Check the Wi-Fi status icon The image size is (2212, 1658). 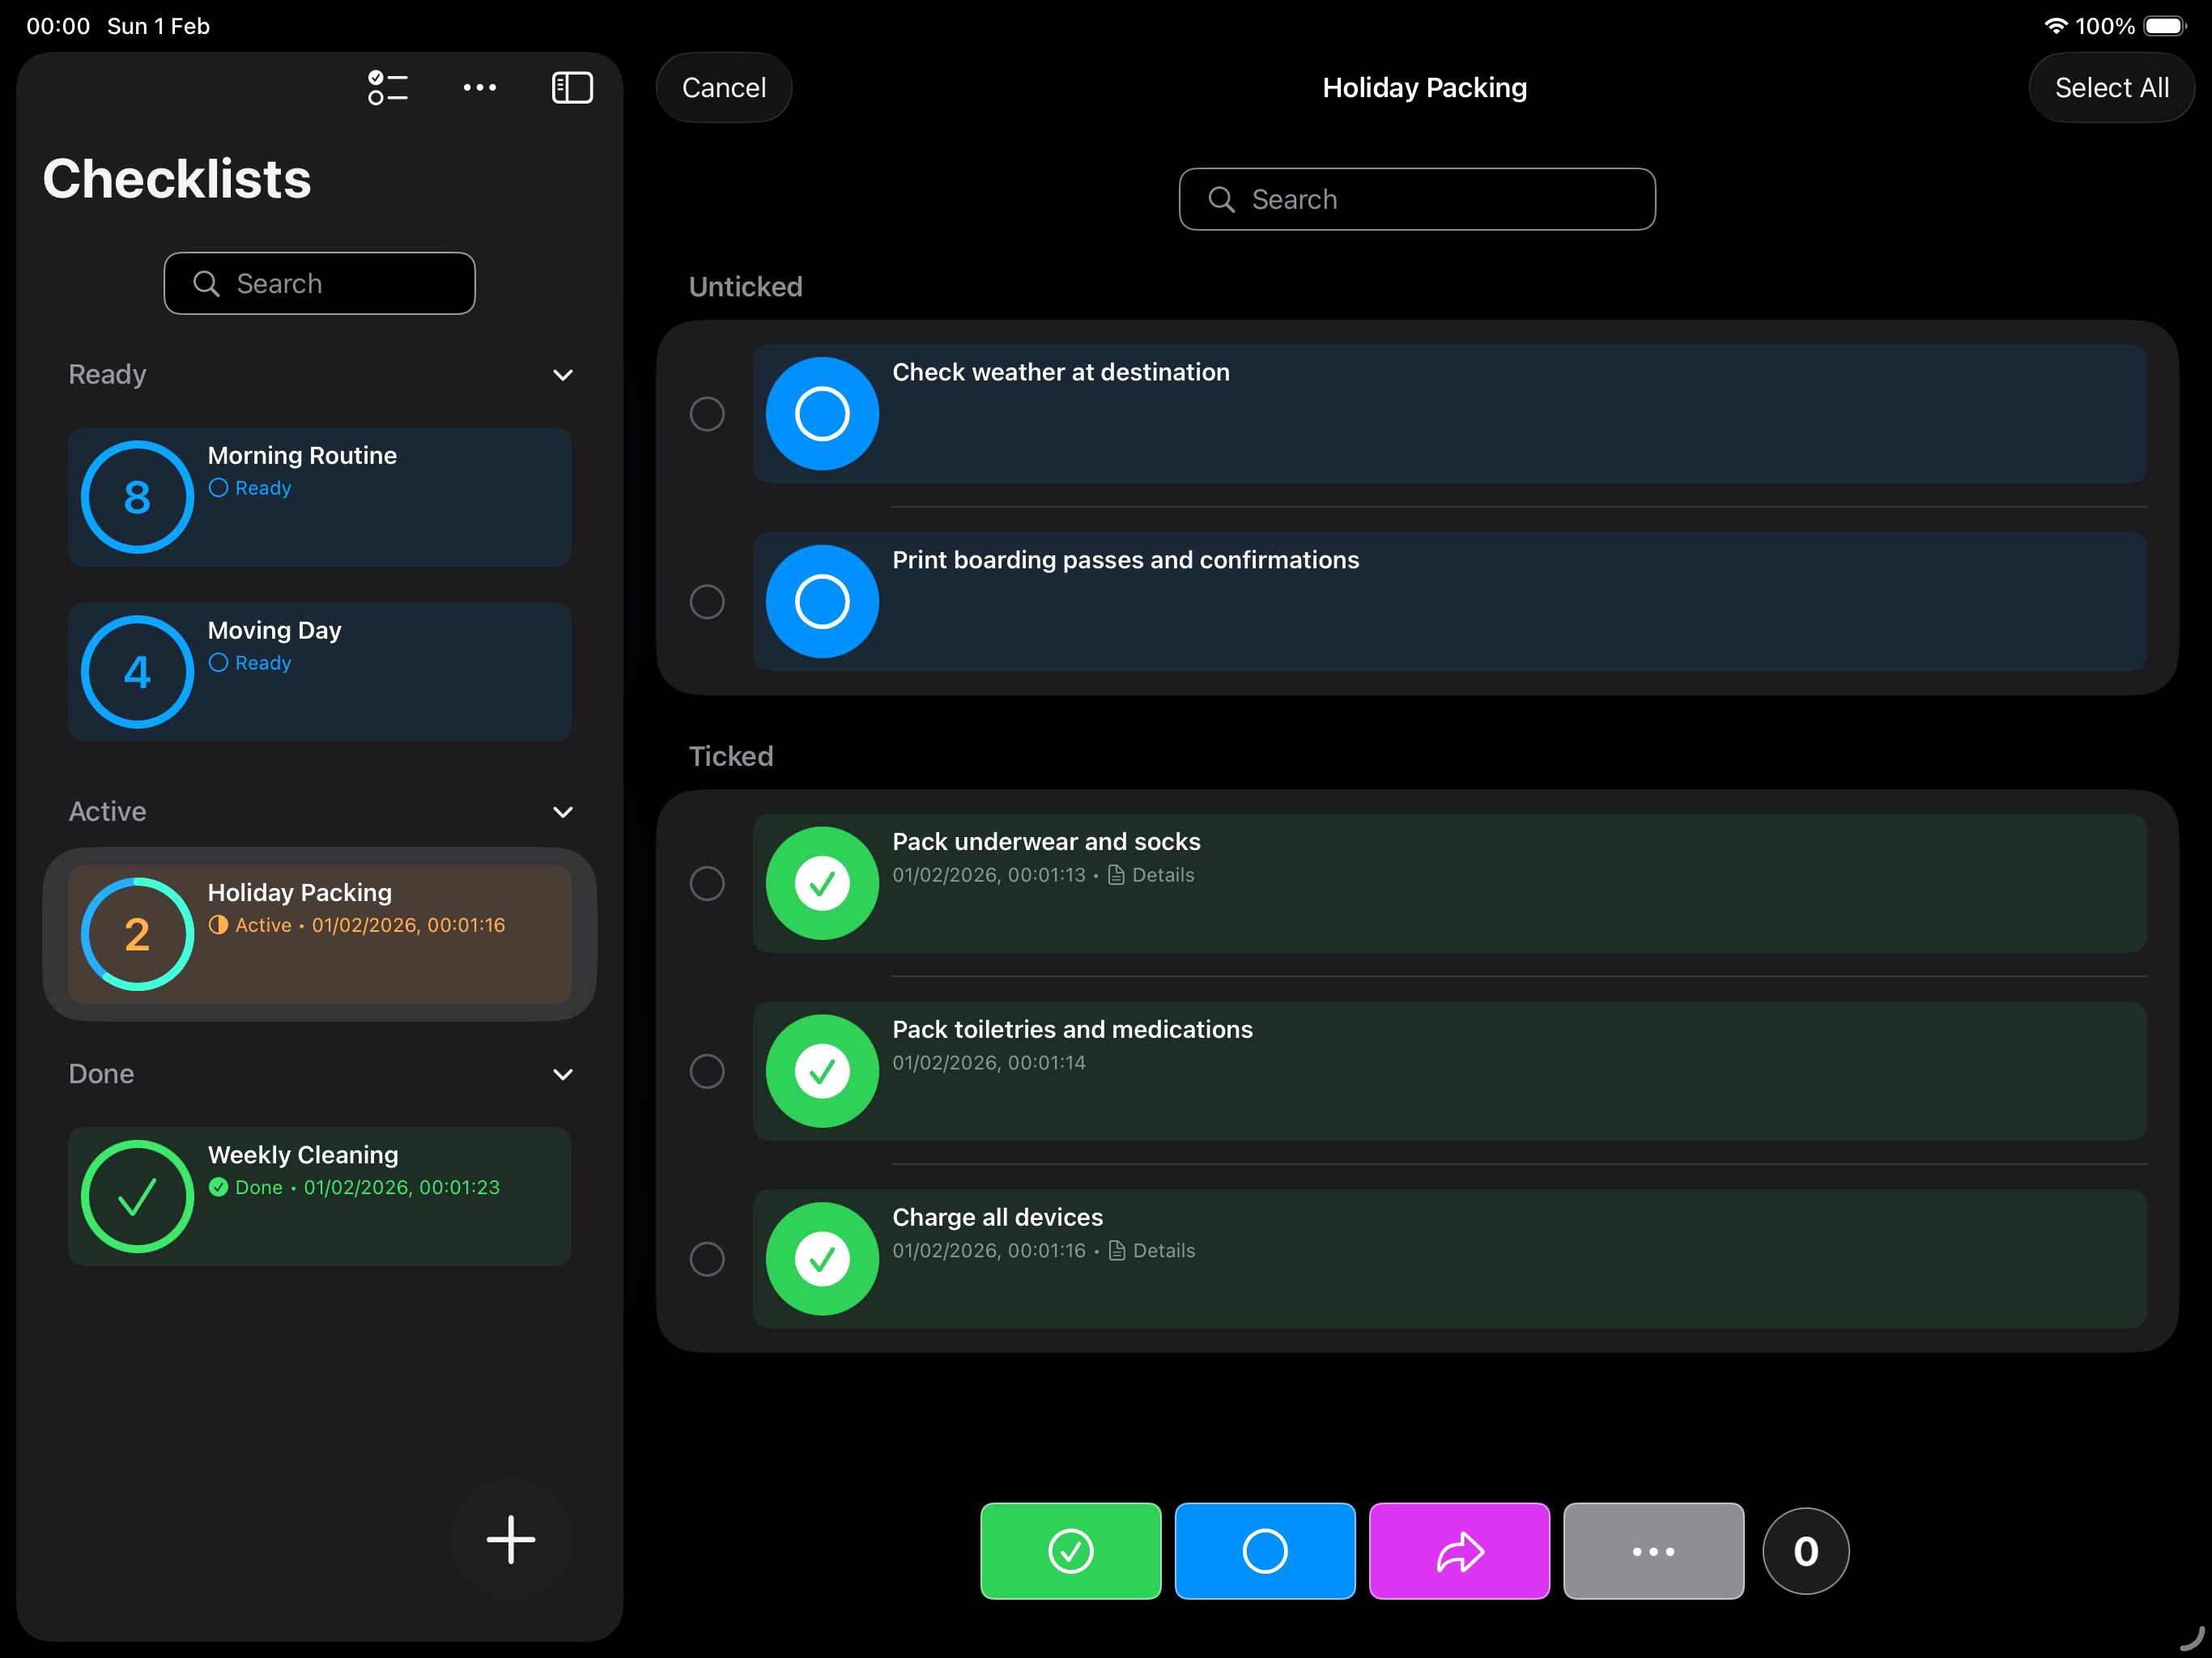coord(2055,26)
